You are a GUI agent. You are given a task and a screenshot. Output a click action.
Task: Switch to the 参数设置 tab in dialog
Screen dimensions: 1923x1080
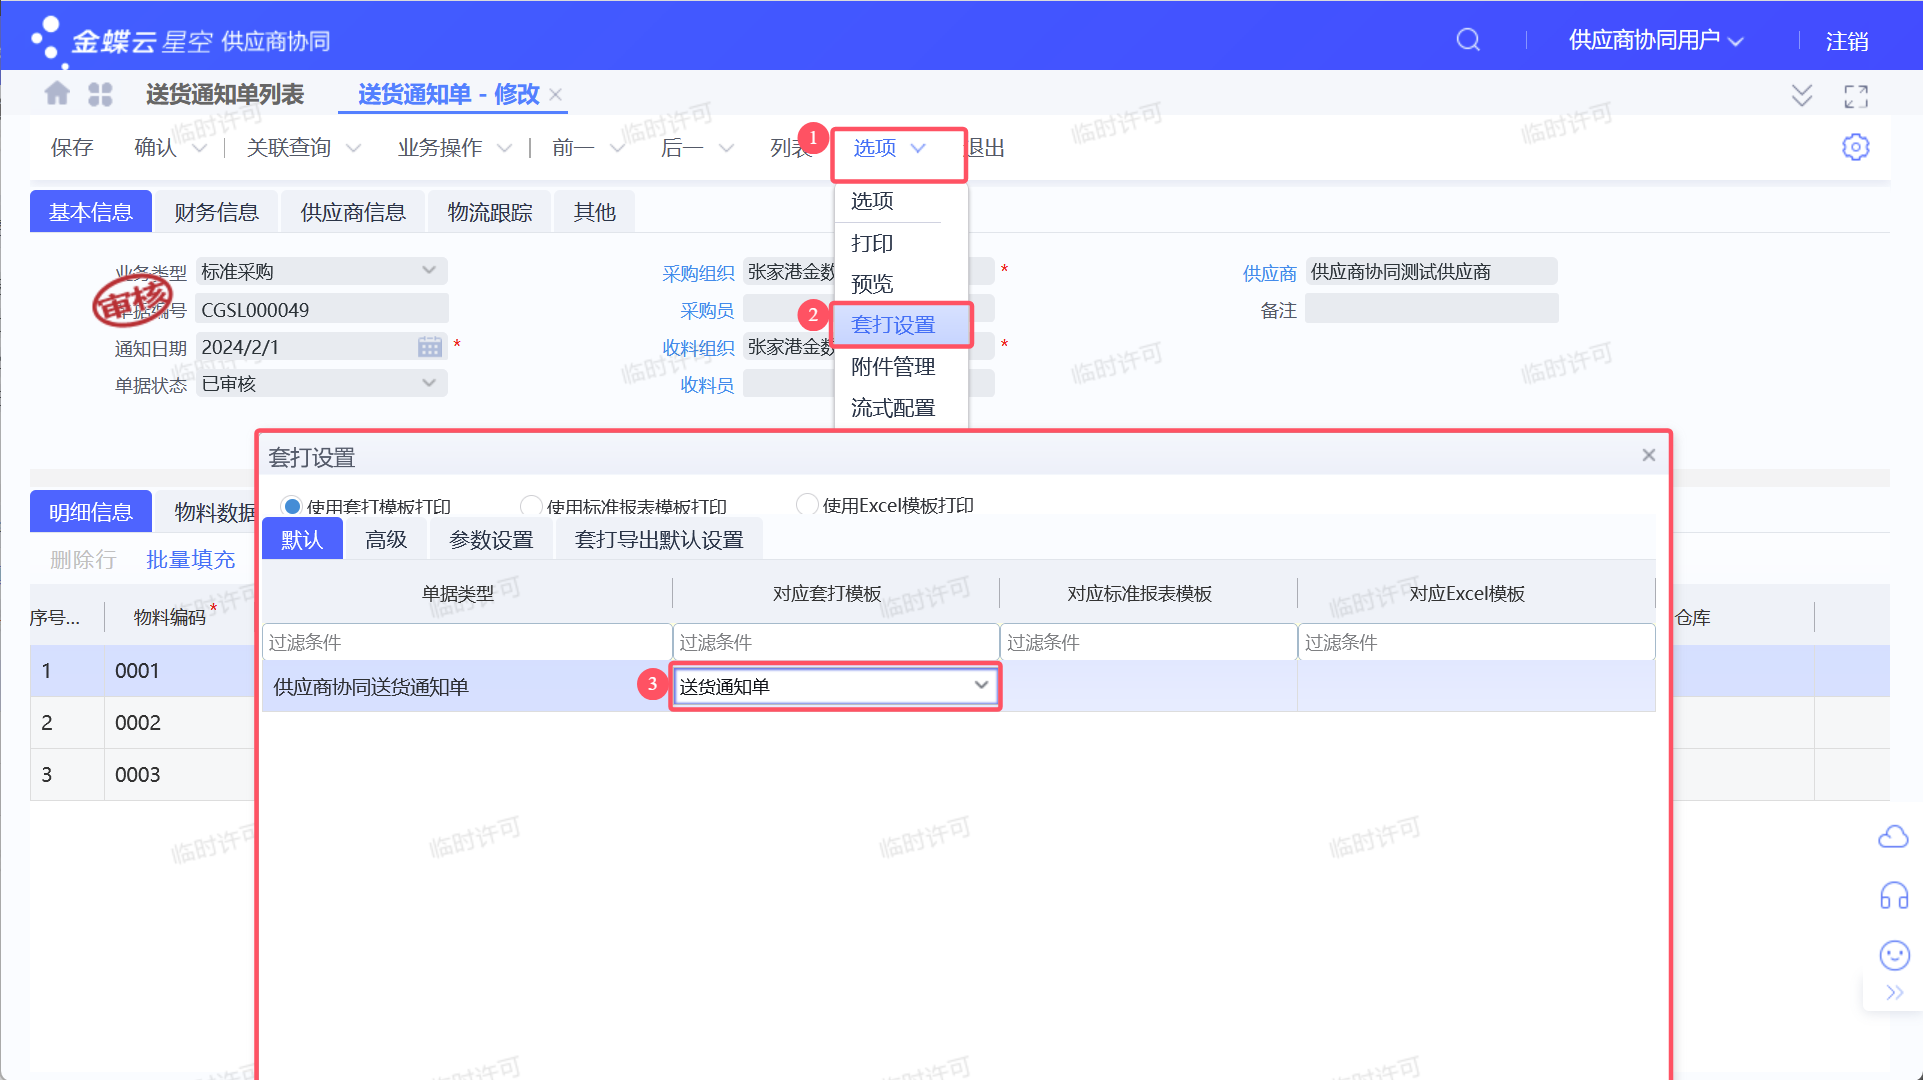[491, 540]
